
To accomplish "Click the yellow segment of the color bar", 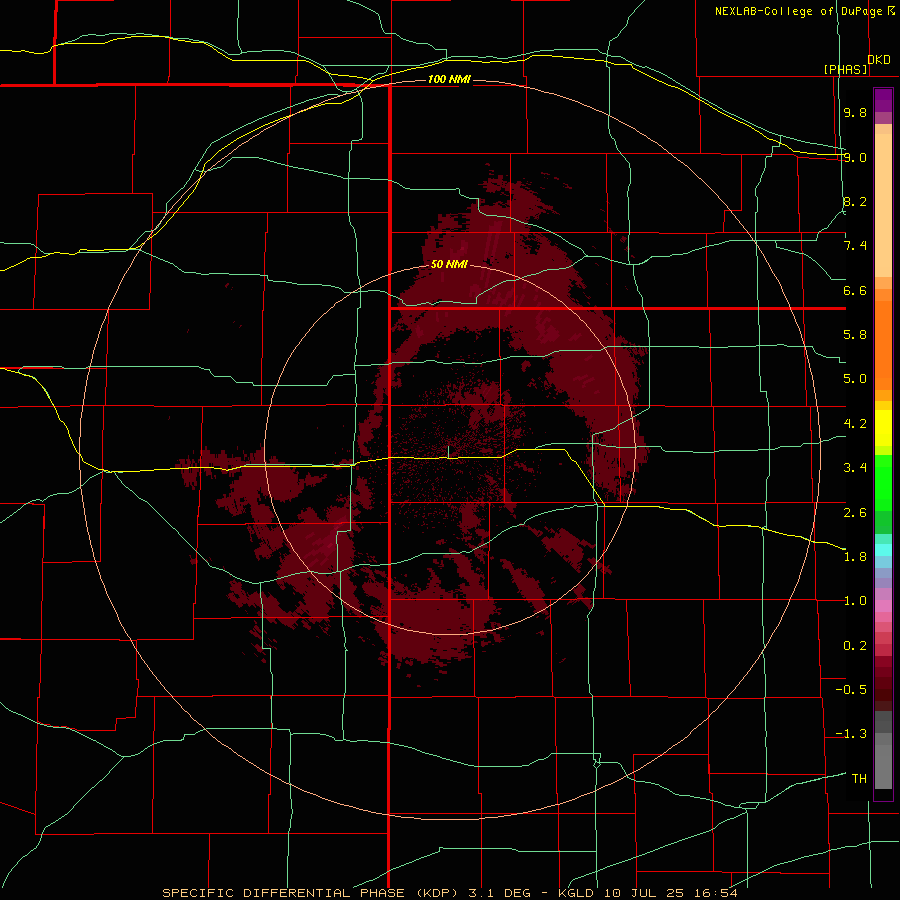I will 883,428.
